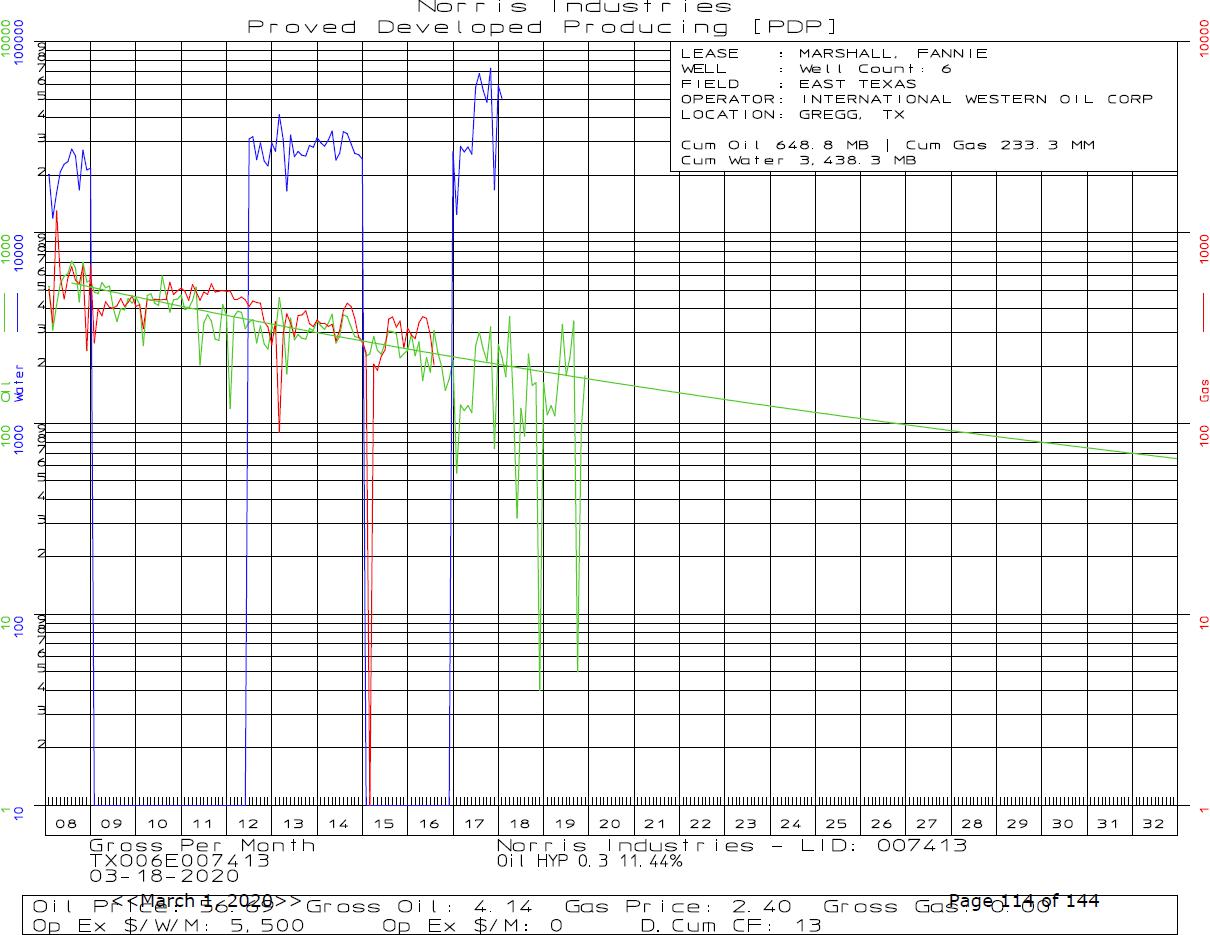Click the red Gas legend line on right axis
This screenshot has height=935, width=1210.
tap(1204, 311)
